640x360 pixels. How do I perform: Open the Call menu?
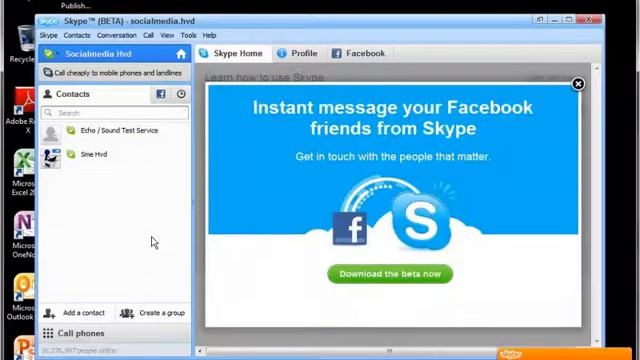pyautogui.click(x=148, y=36)
